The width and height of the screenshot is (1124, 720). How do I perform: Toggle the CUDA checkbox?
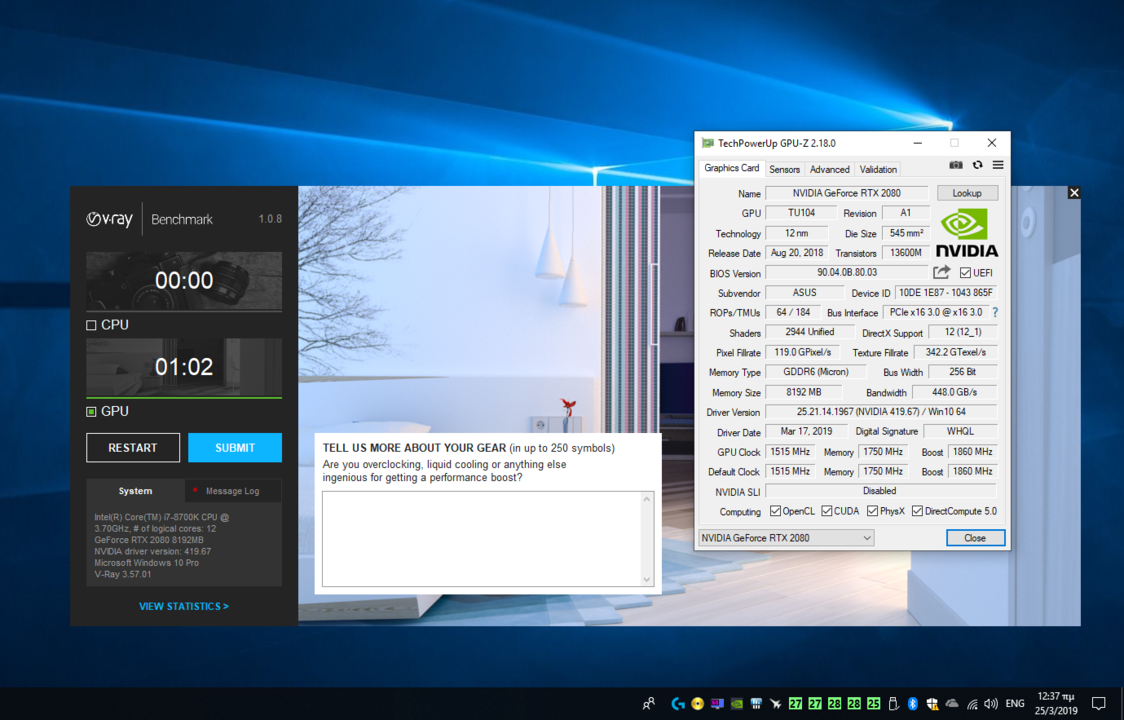[x=827, y=511]
